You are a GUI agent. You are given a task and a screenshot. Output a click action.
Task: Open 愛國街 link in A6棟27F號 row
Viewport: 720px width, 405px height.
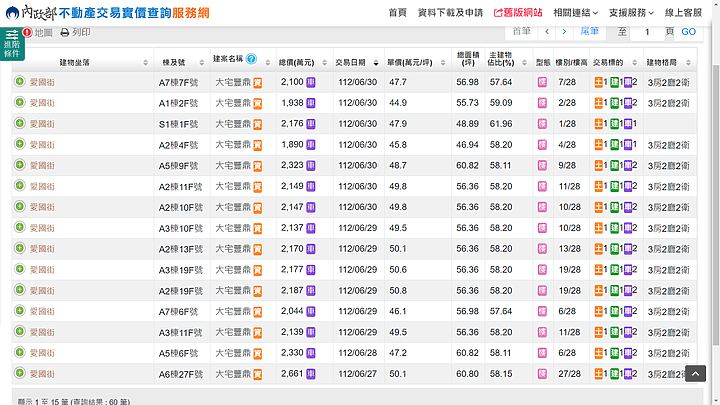point(42,374)
